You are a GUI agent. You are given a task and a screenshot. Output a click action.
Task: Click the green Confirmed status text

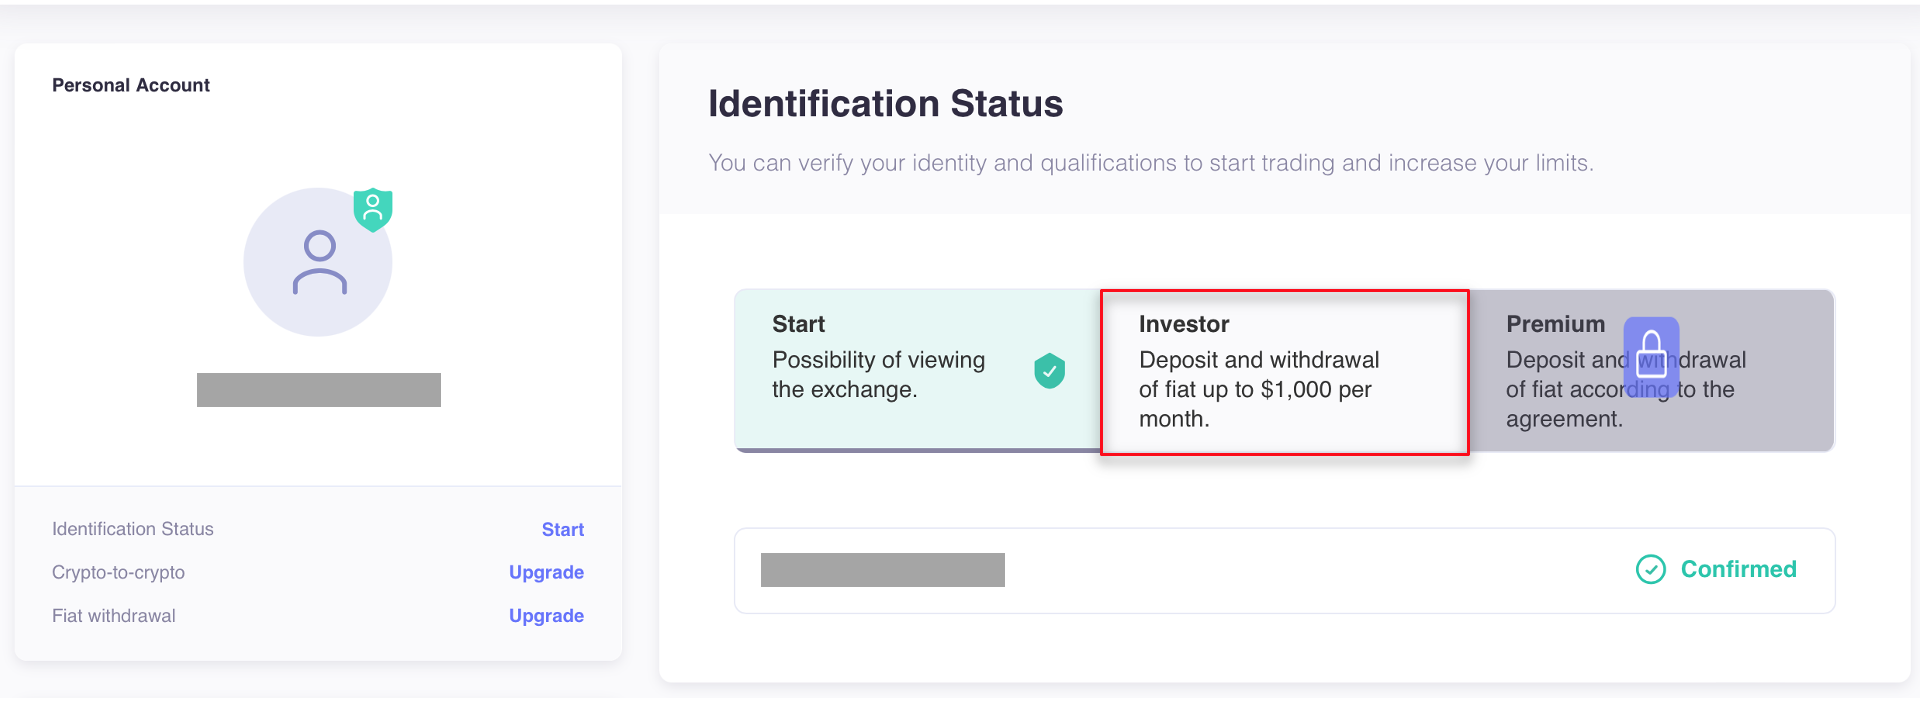tap(1738, 569)
